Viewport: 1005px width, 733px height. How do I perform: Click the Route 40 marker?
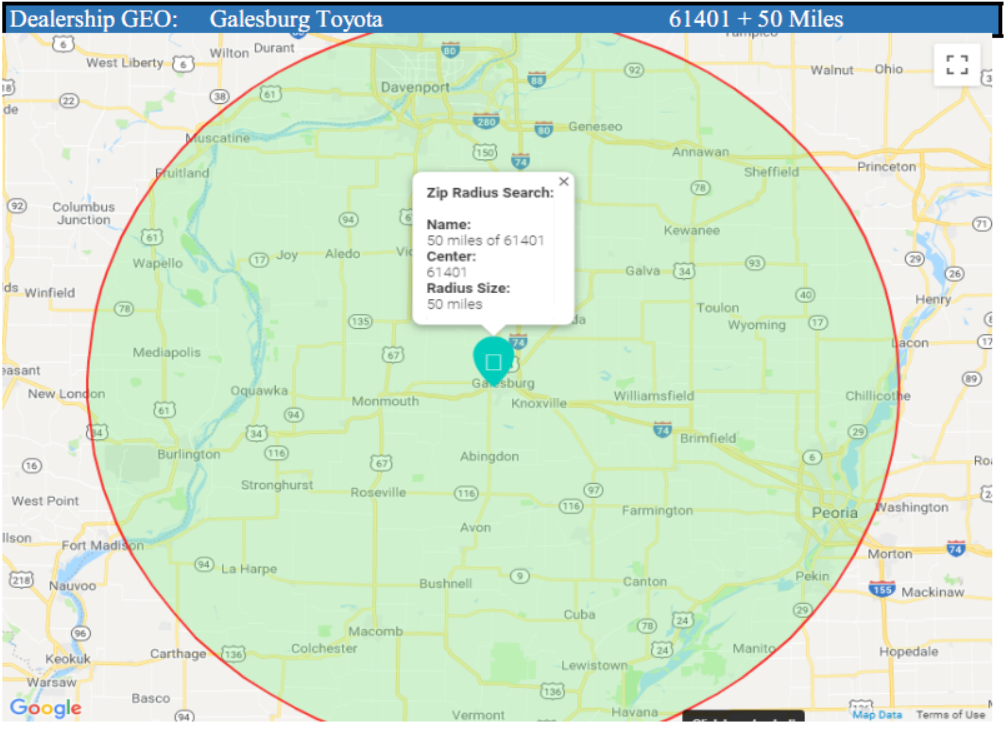point(805,295)
